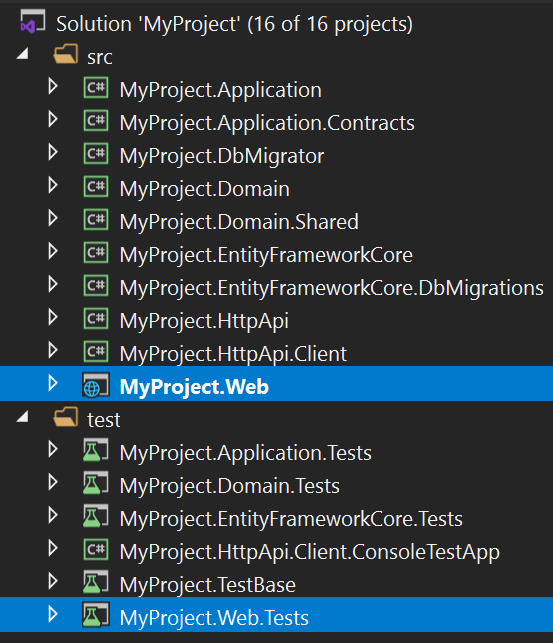Select the MyProject.EntityFrameworkCore.Tests project name
Viewport: 553px width, 643px height.
coord(291,519)
